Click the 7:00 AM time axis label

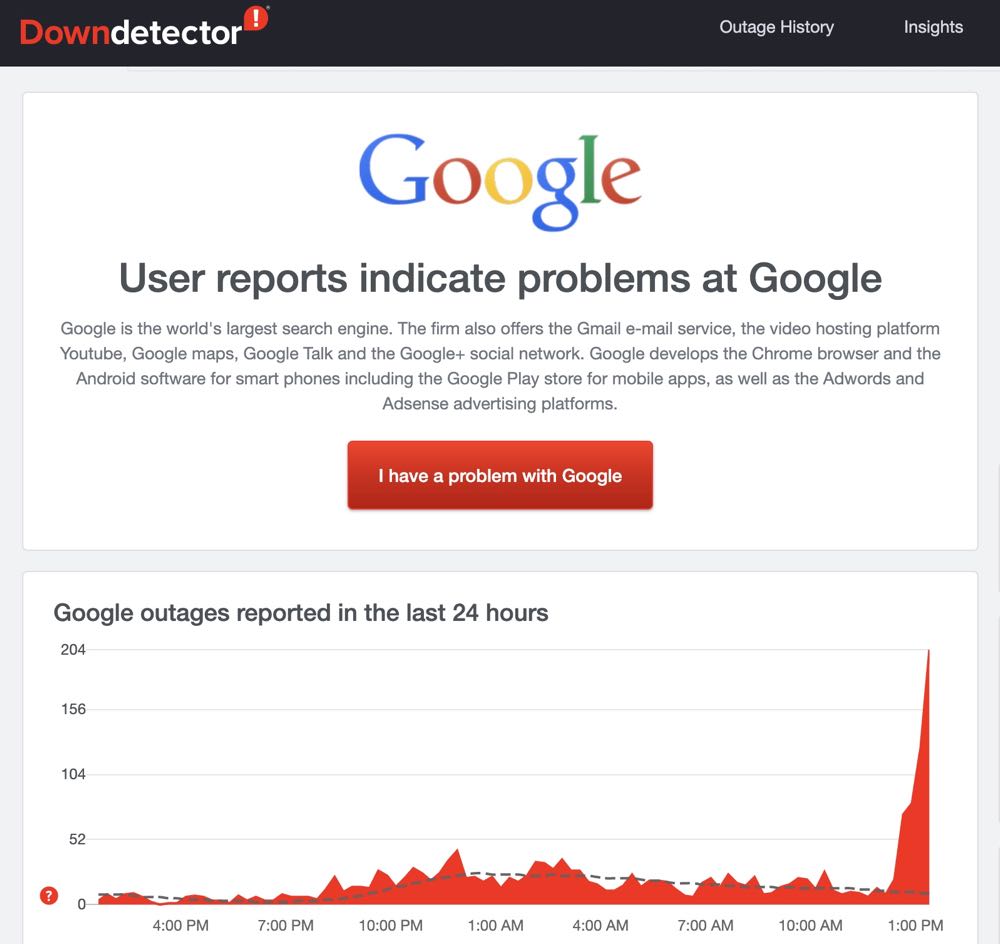(706, 925)
